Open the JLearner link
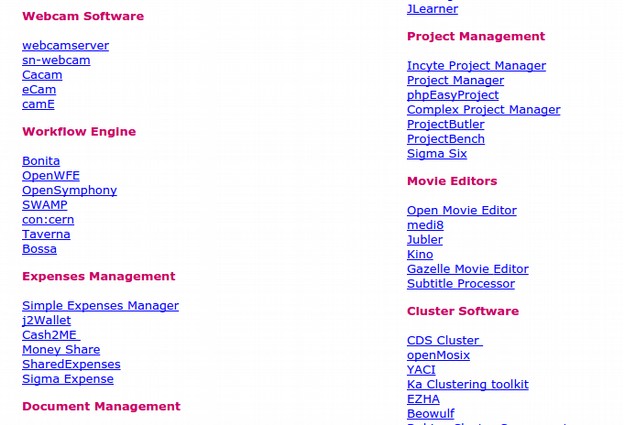The width and height of the screenshot is (624, 425). [432, 9]
